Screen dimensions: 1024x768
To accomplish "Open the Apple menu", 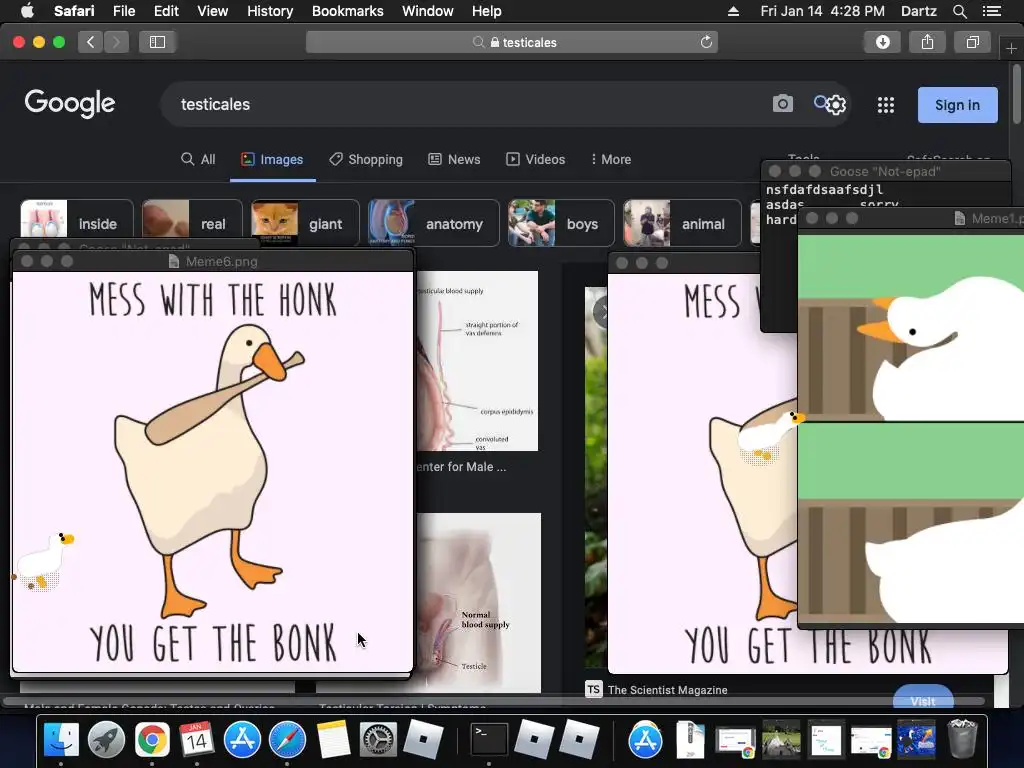I will point(27,11).
